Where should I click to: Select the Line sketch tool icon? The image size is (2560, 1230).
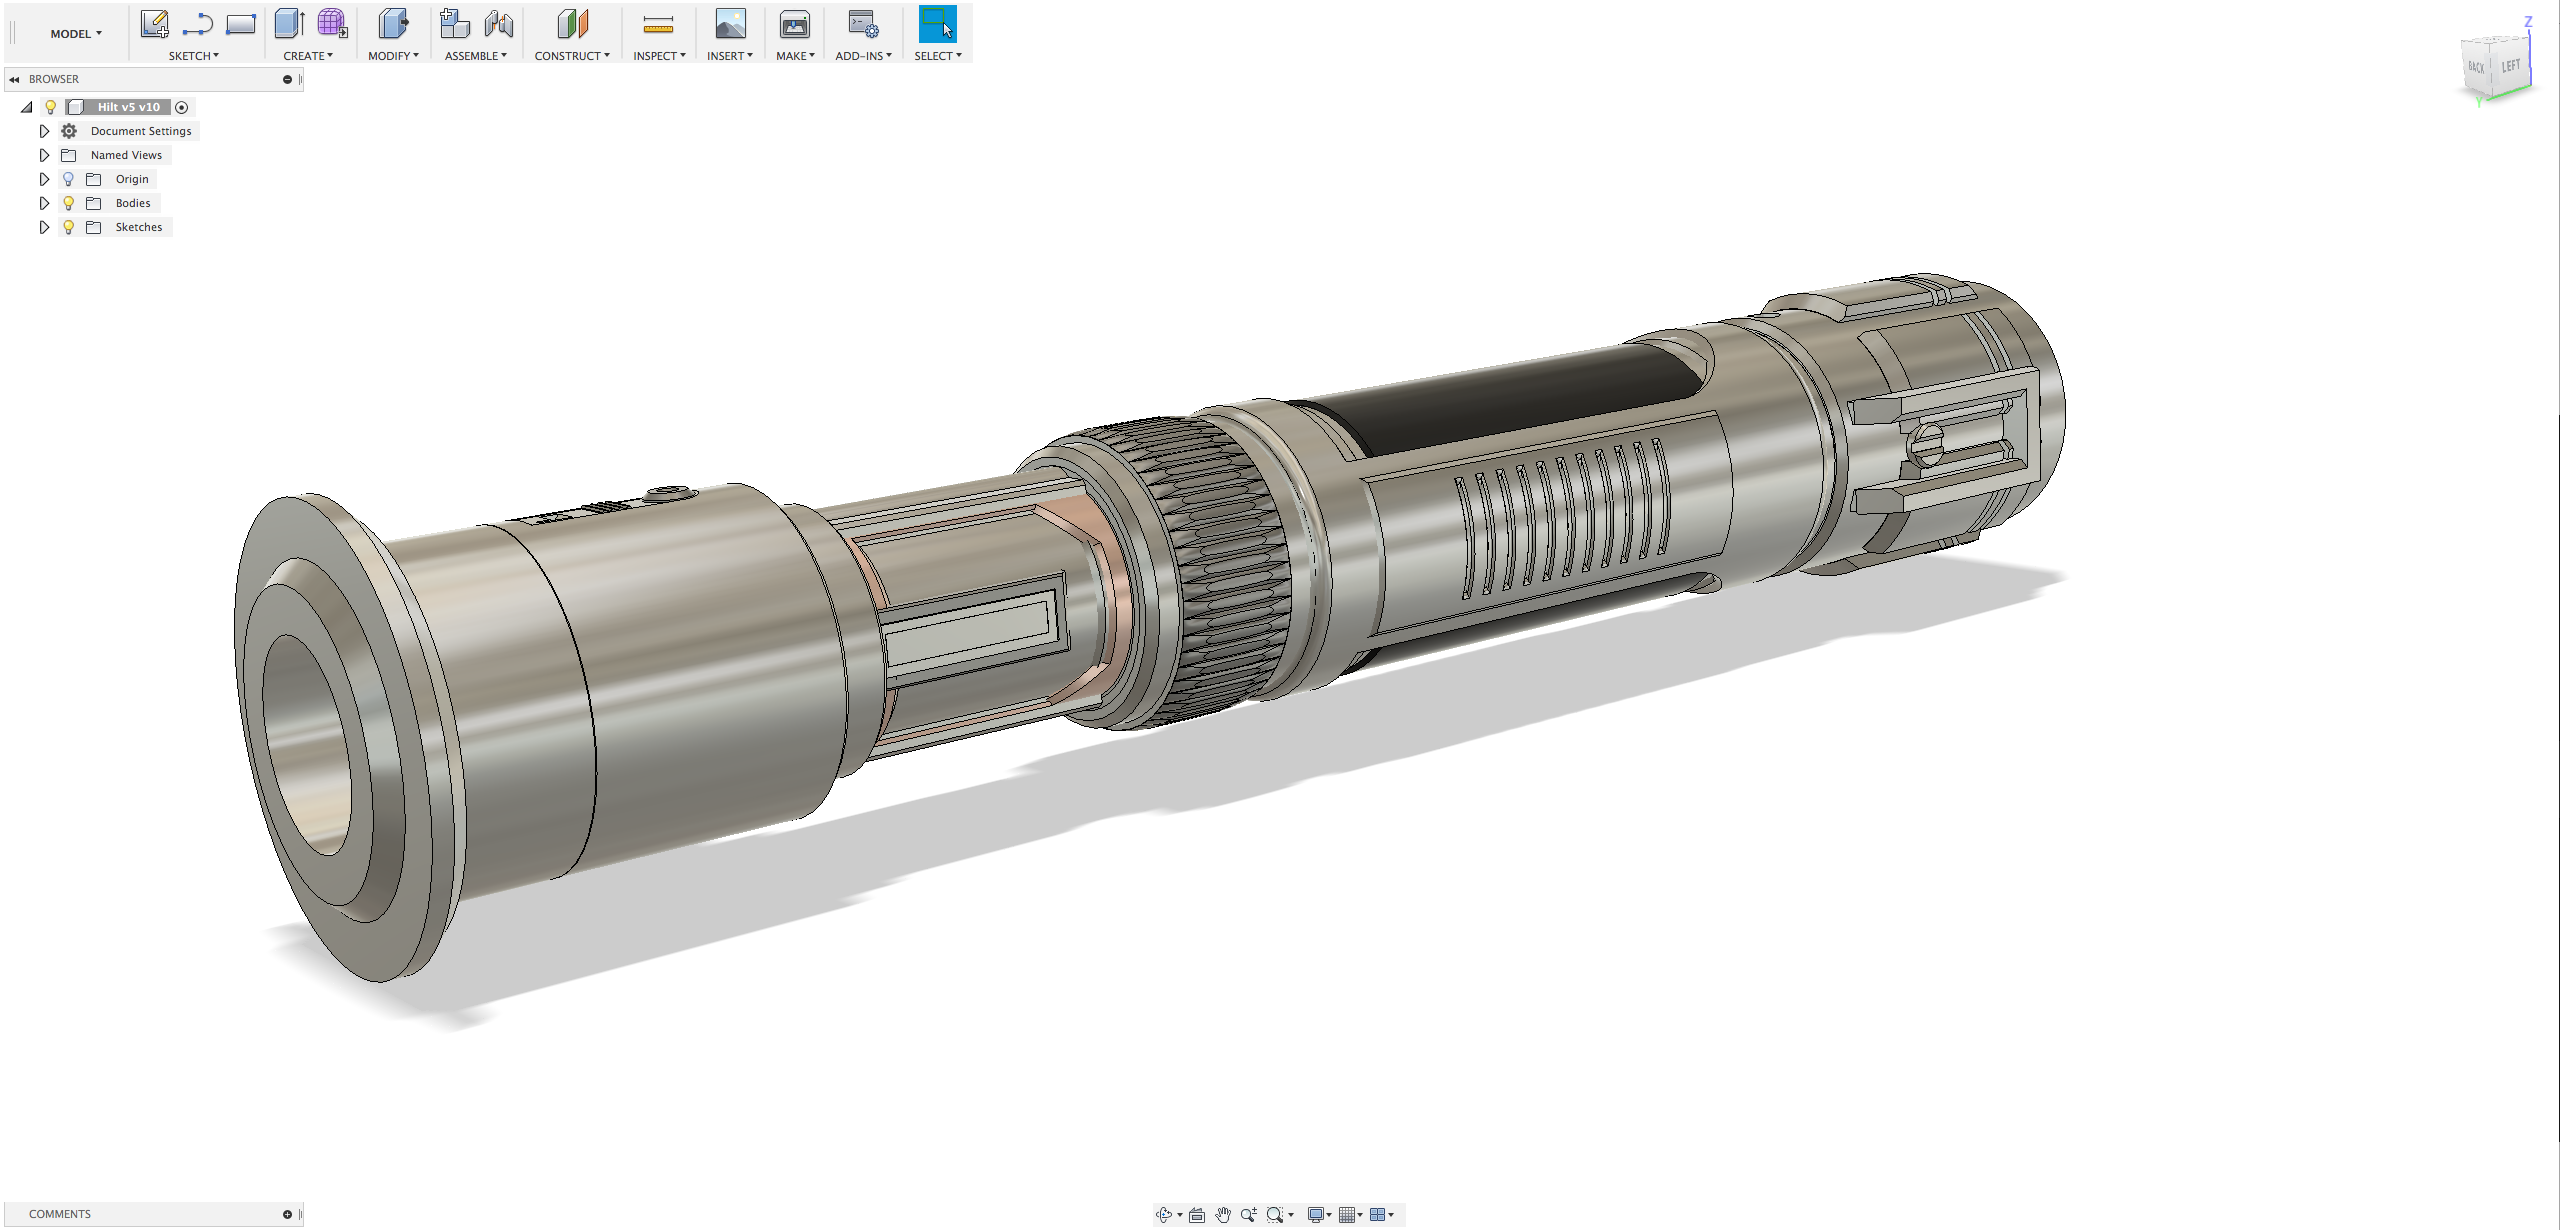point(197,24)
